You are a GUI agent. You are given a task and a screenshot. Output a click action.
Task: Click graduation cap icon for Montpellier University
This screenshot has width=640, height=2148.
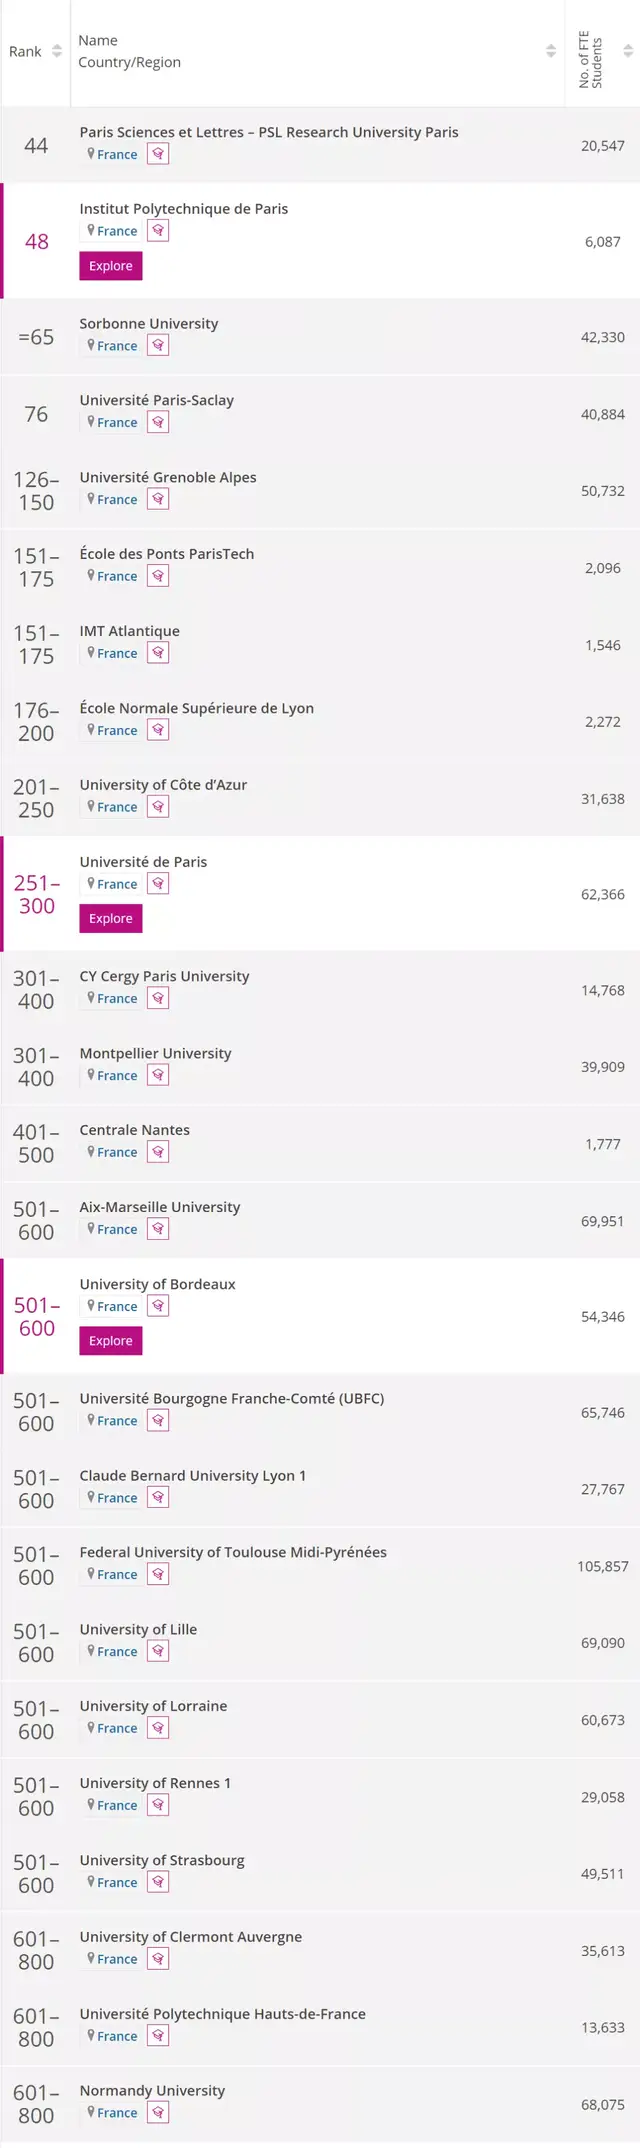158,1075
